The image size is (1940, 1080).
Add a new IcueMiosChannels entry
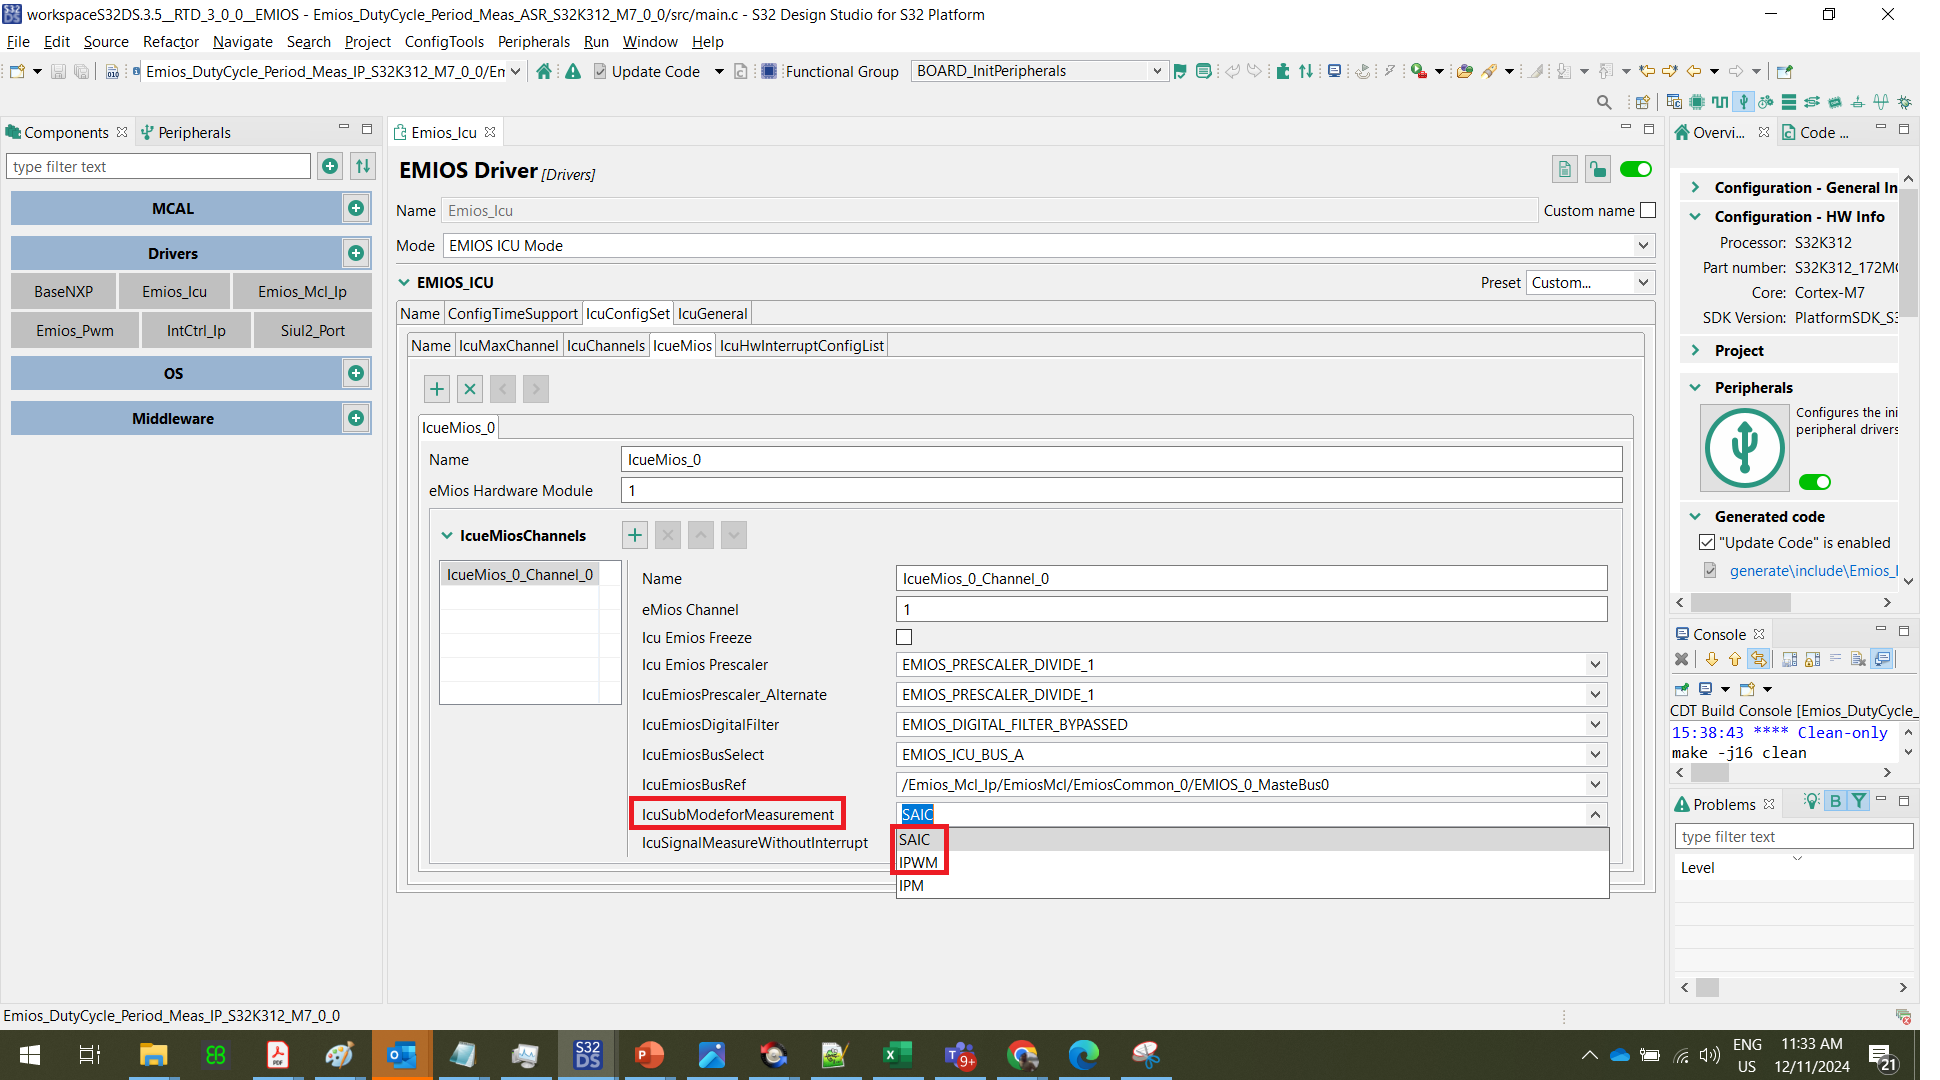coord(634,536)
